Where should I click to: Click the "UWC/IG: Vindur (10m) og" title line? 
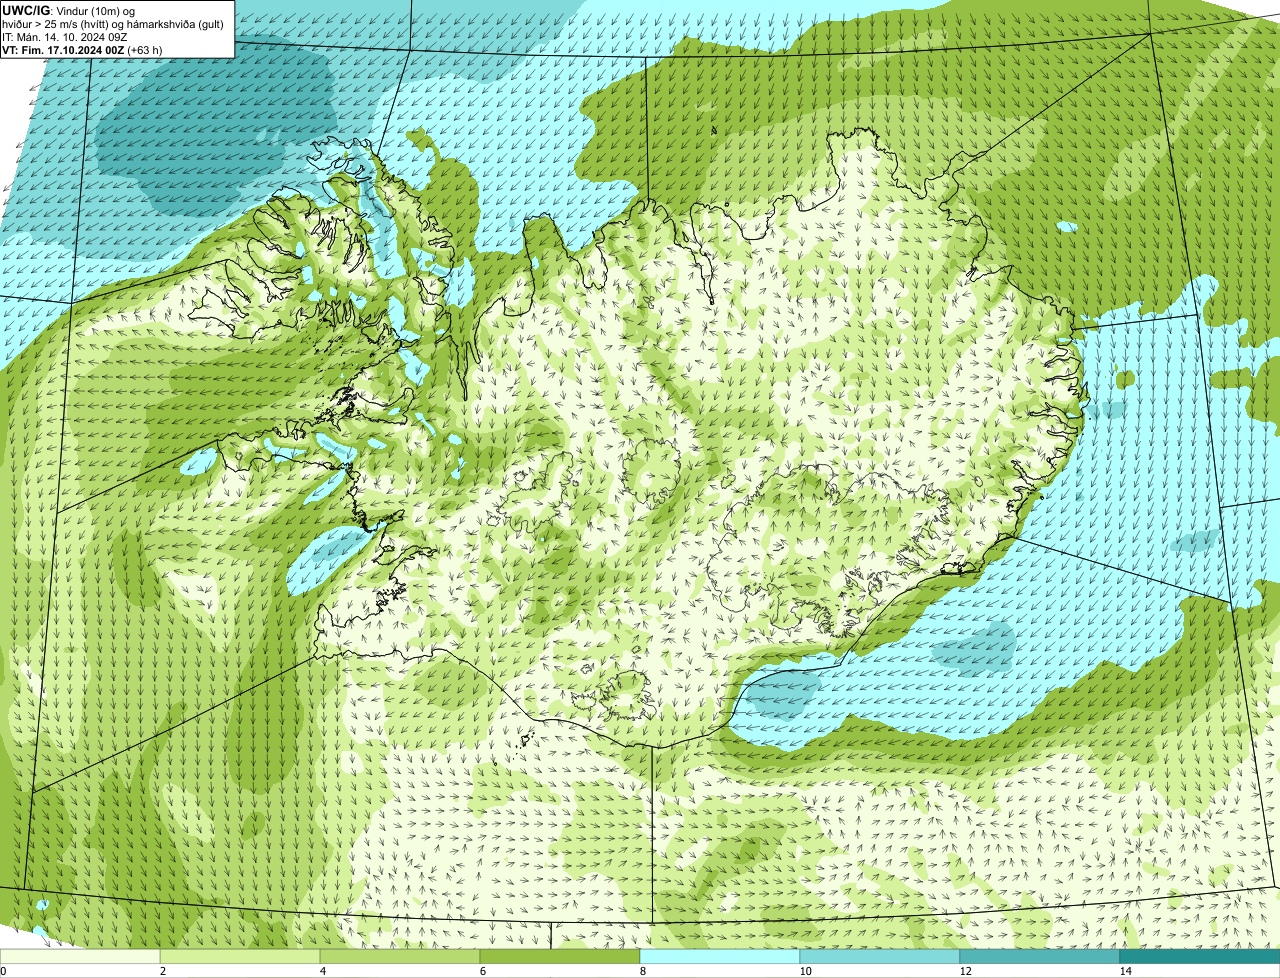point(69,10)
